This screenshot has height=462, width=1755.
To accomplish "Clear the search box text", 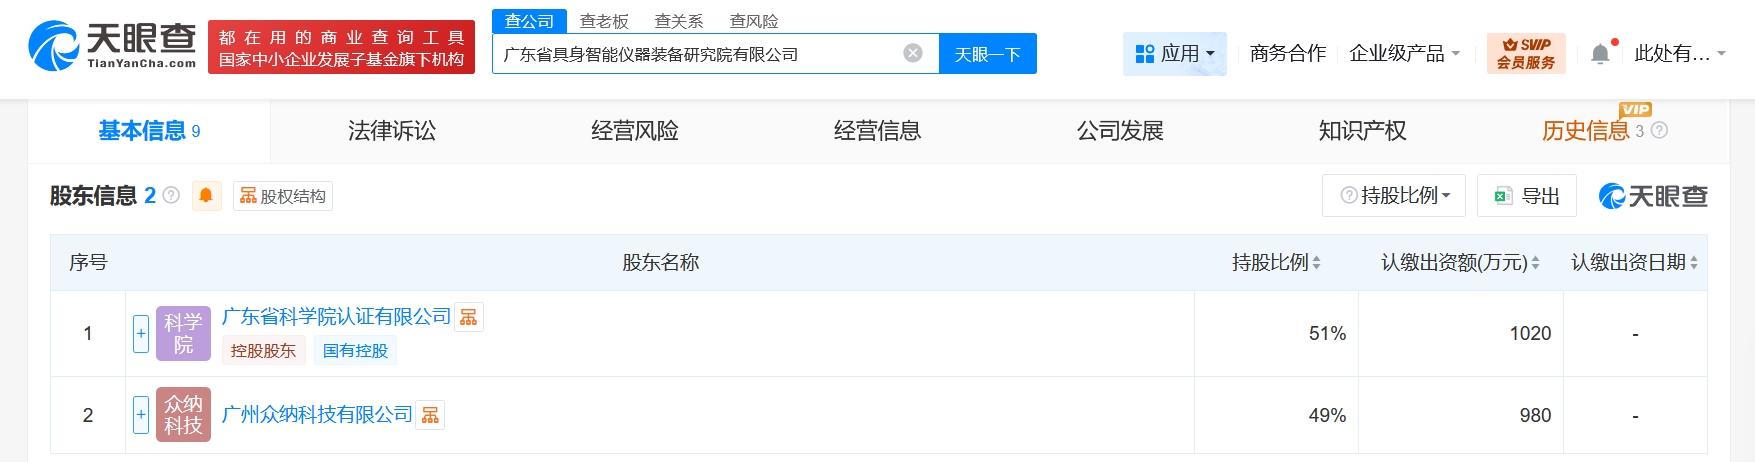I will pyautogui.click(x=912, y=53).
